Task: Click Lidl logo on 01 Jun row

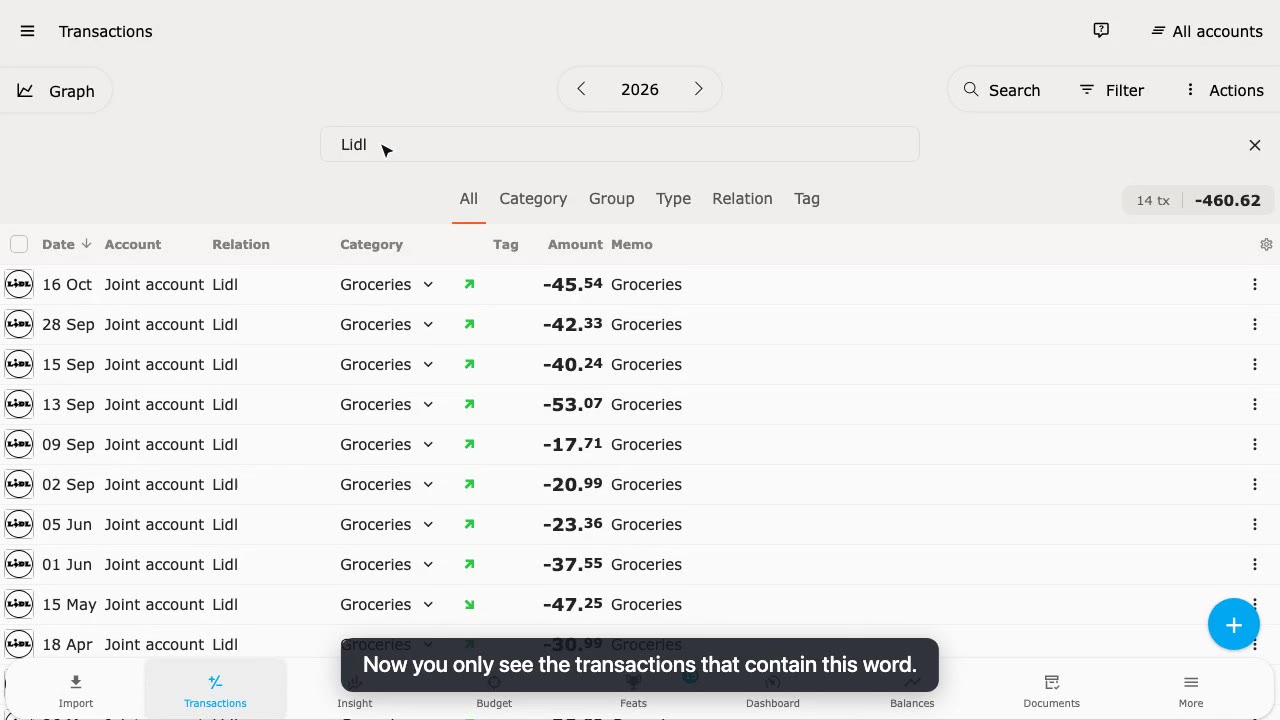Action: coord(19,564)
